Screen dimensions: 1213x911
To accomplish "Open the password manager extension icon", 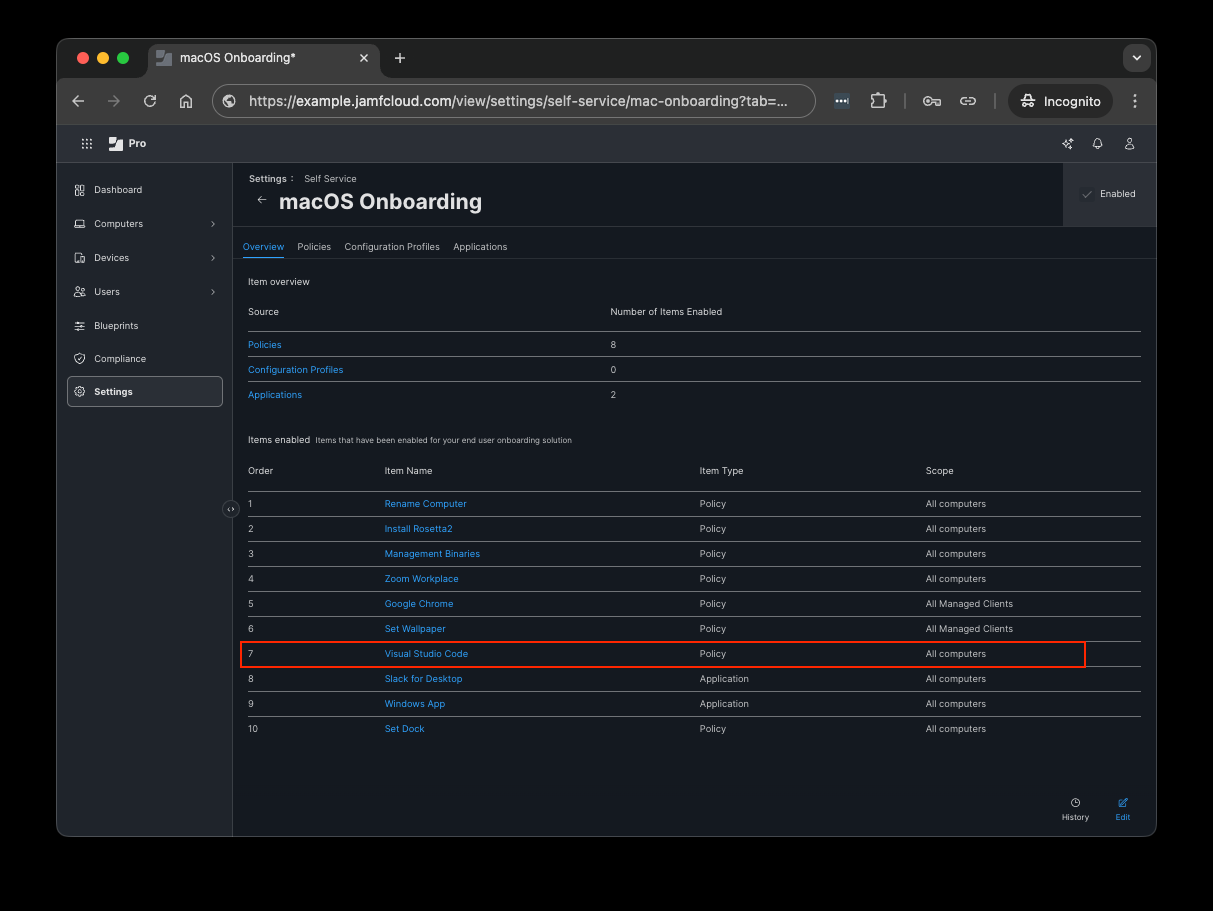I will 842,101.
